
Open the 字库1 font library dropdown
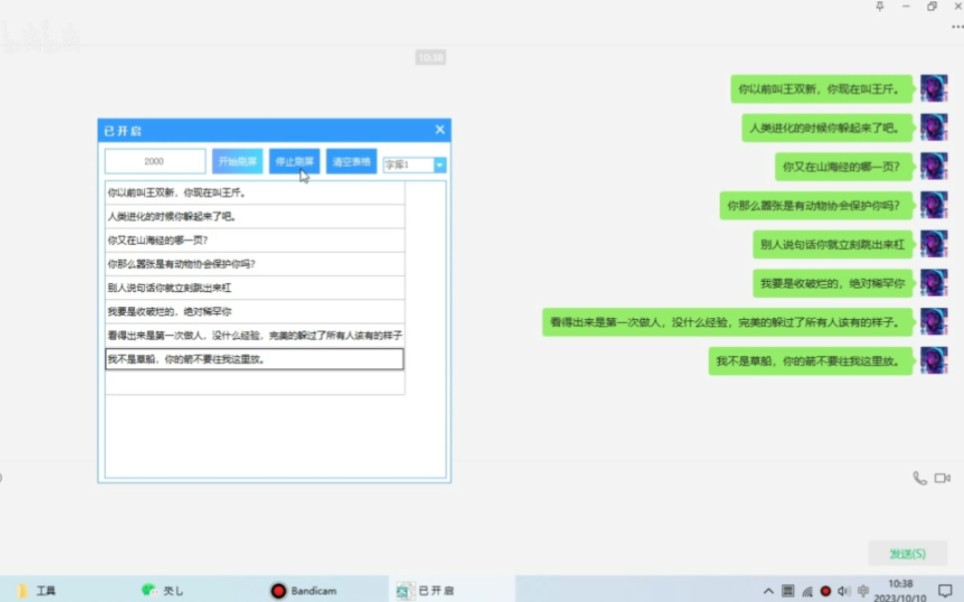(x=408, y=163)
